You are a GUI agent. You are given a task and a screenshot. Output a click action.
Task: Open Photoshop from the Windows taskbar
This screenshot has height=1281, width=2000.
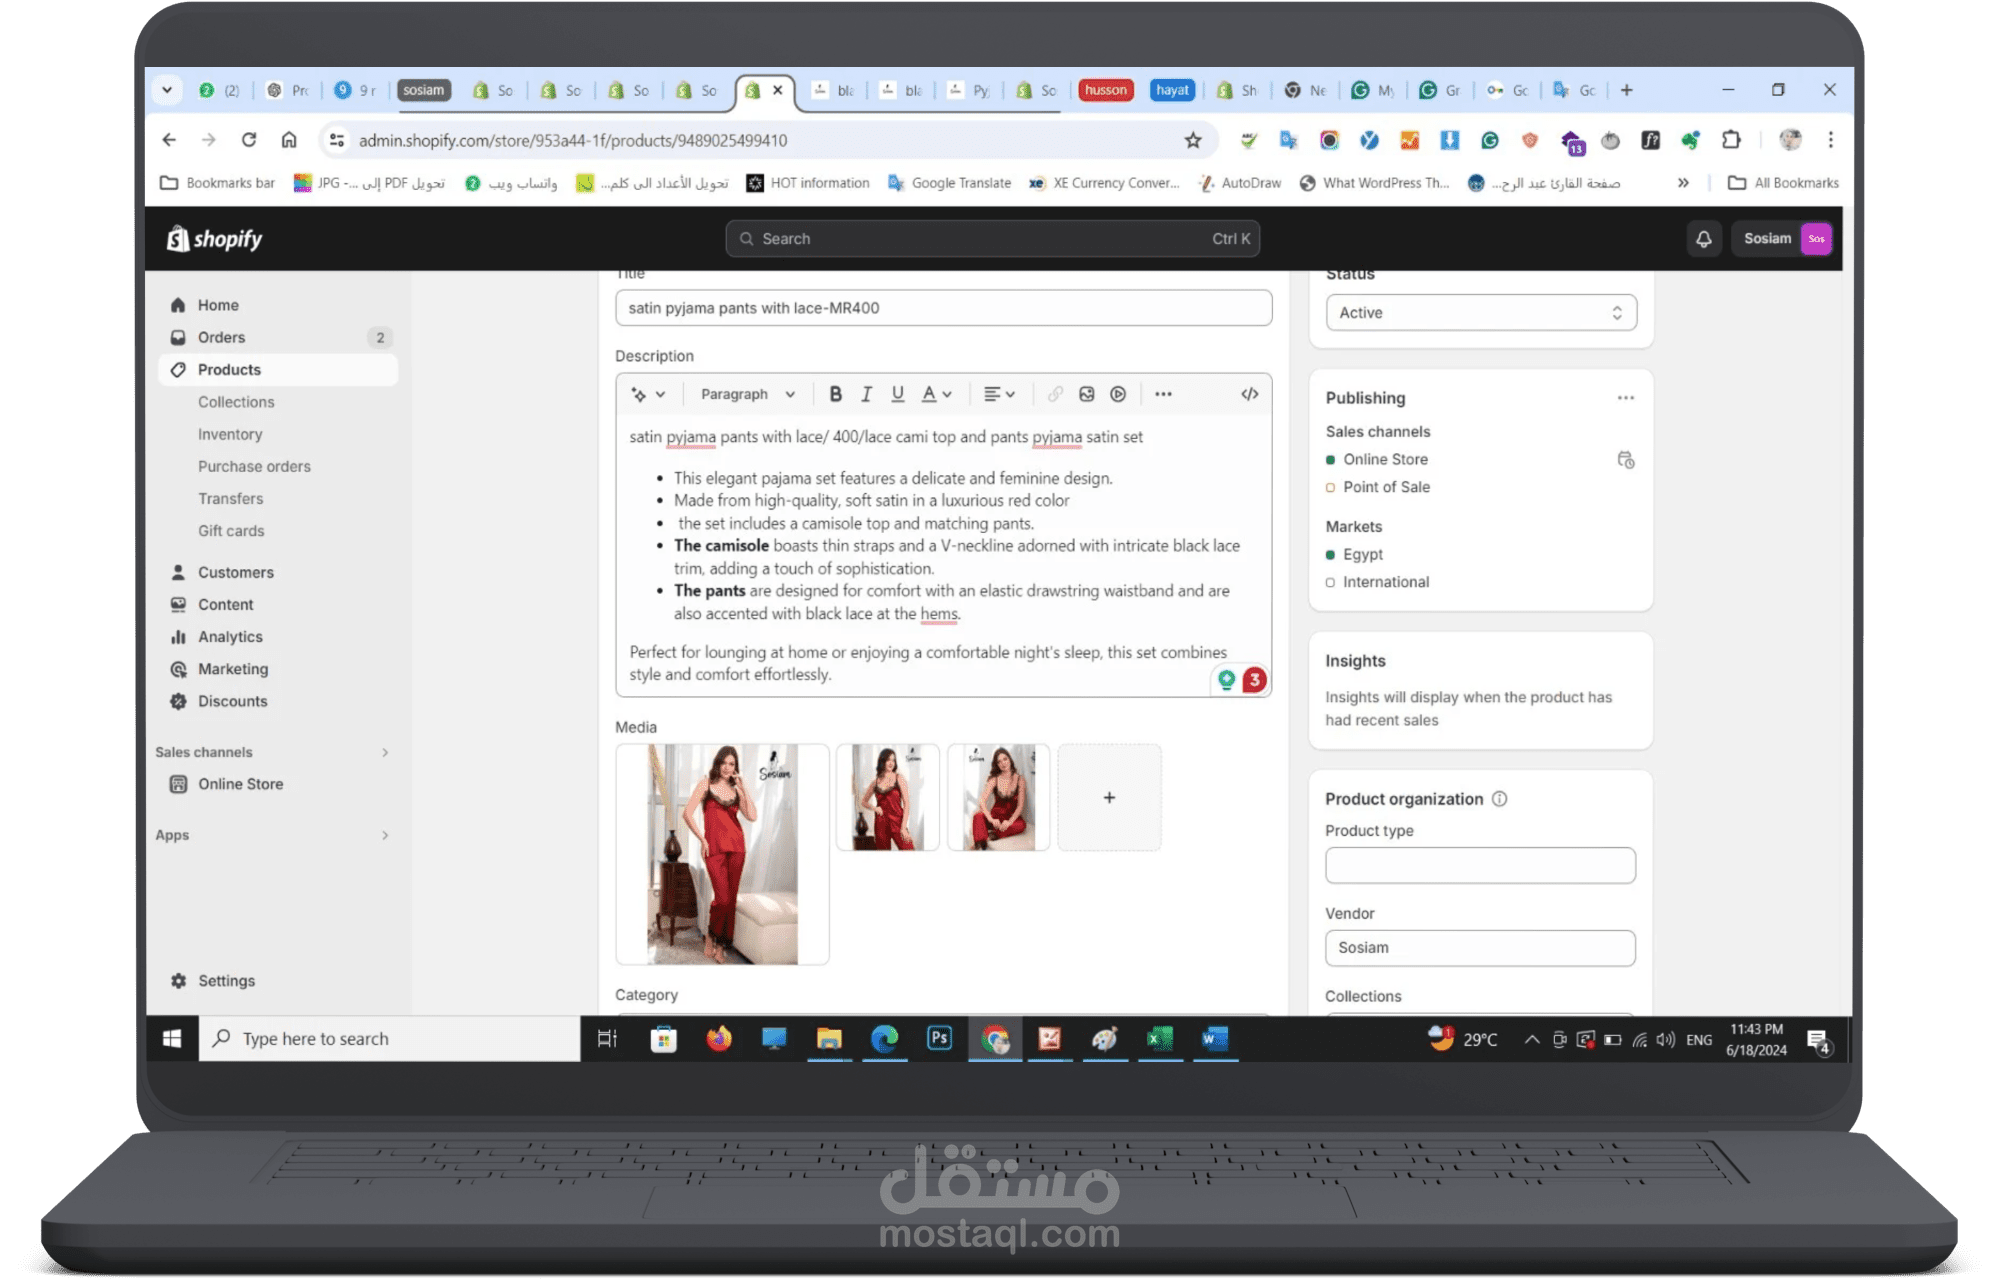(x=939, y=1039)
